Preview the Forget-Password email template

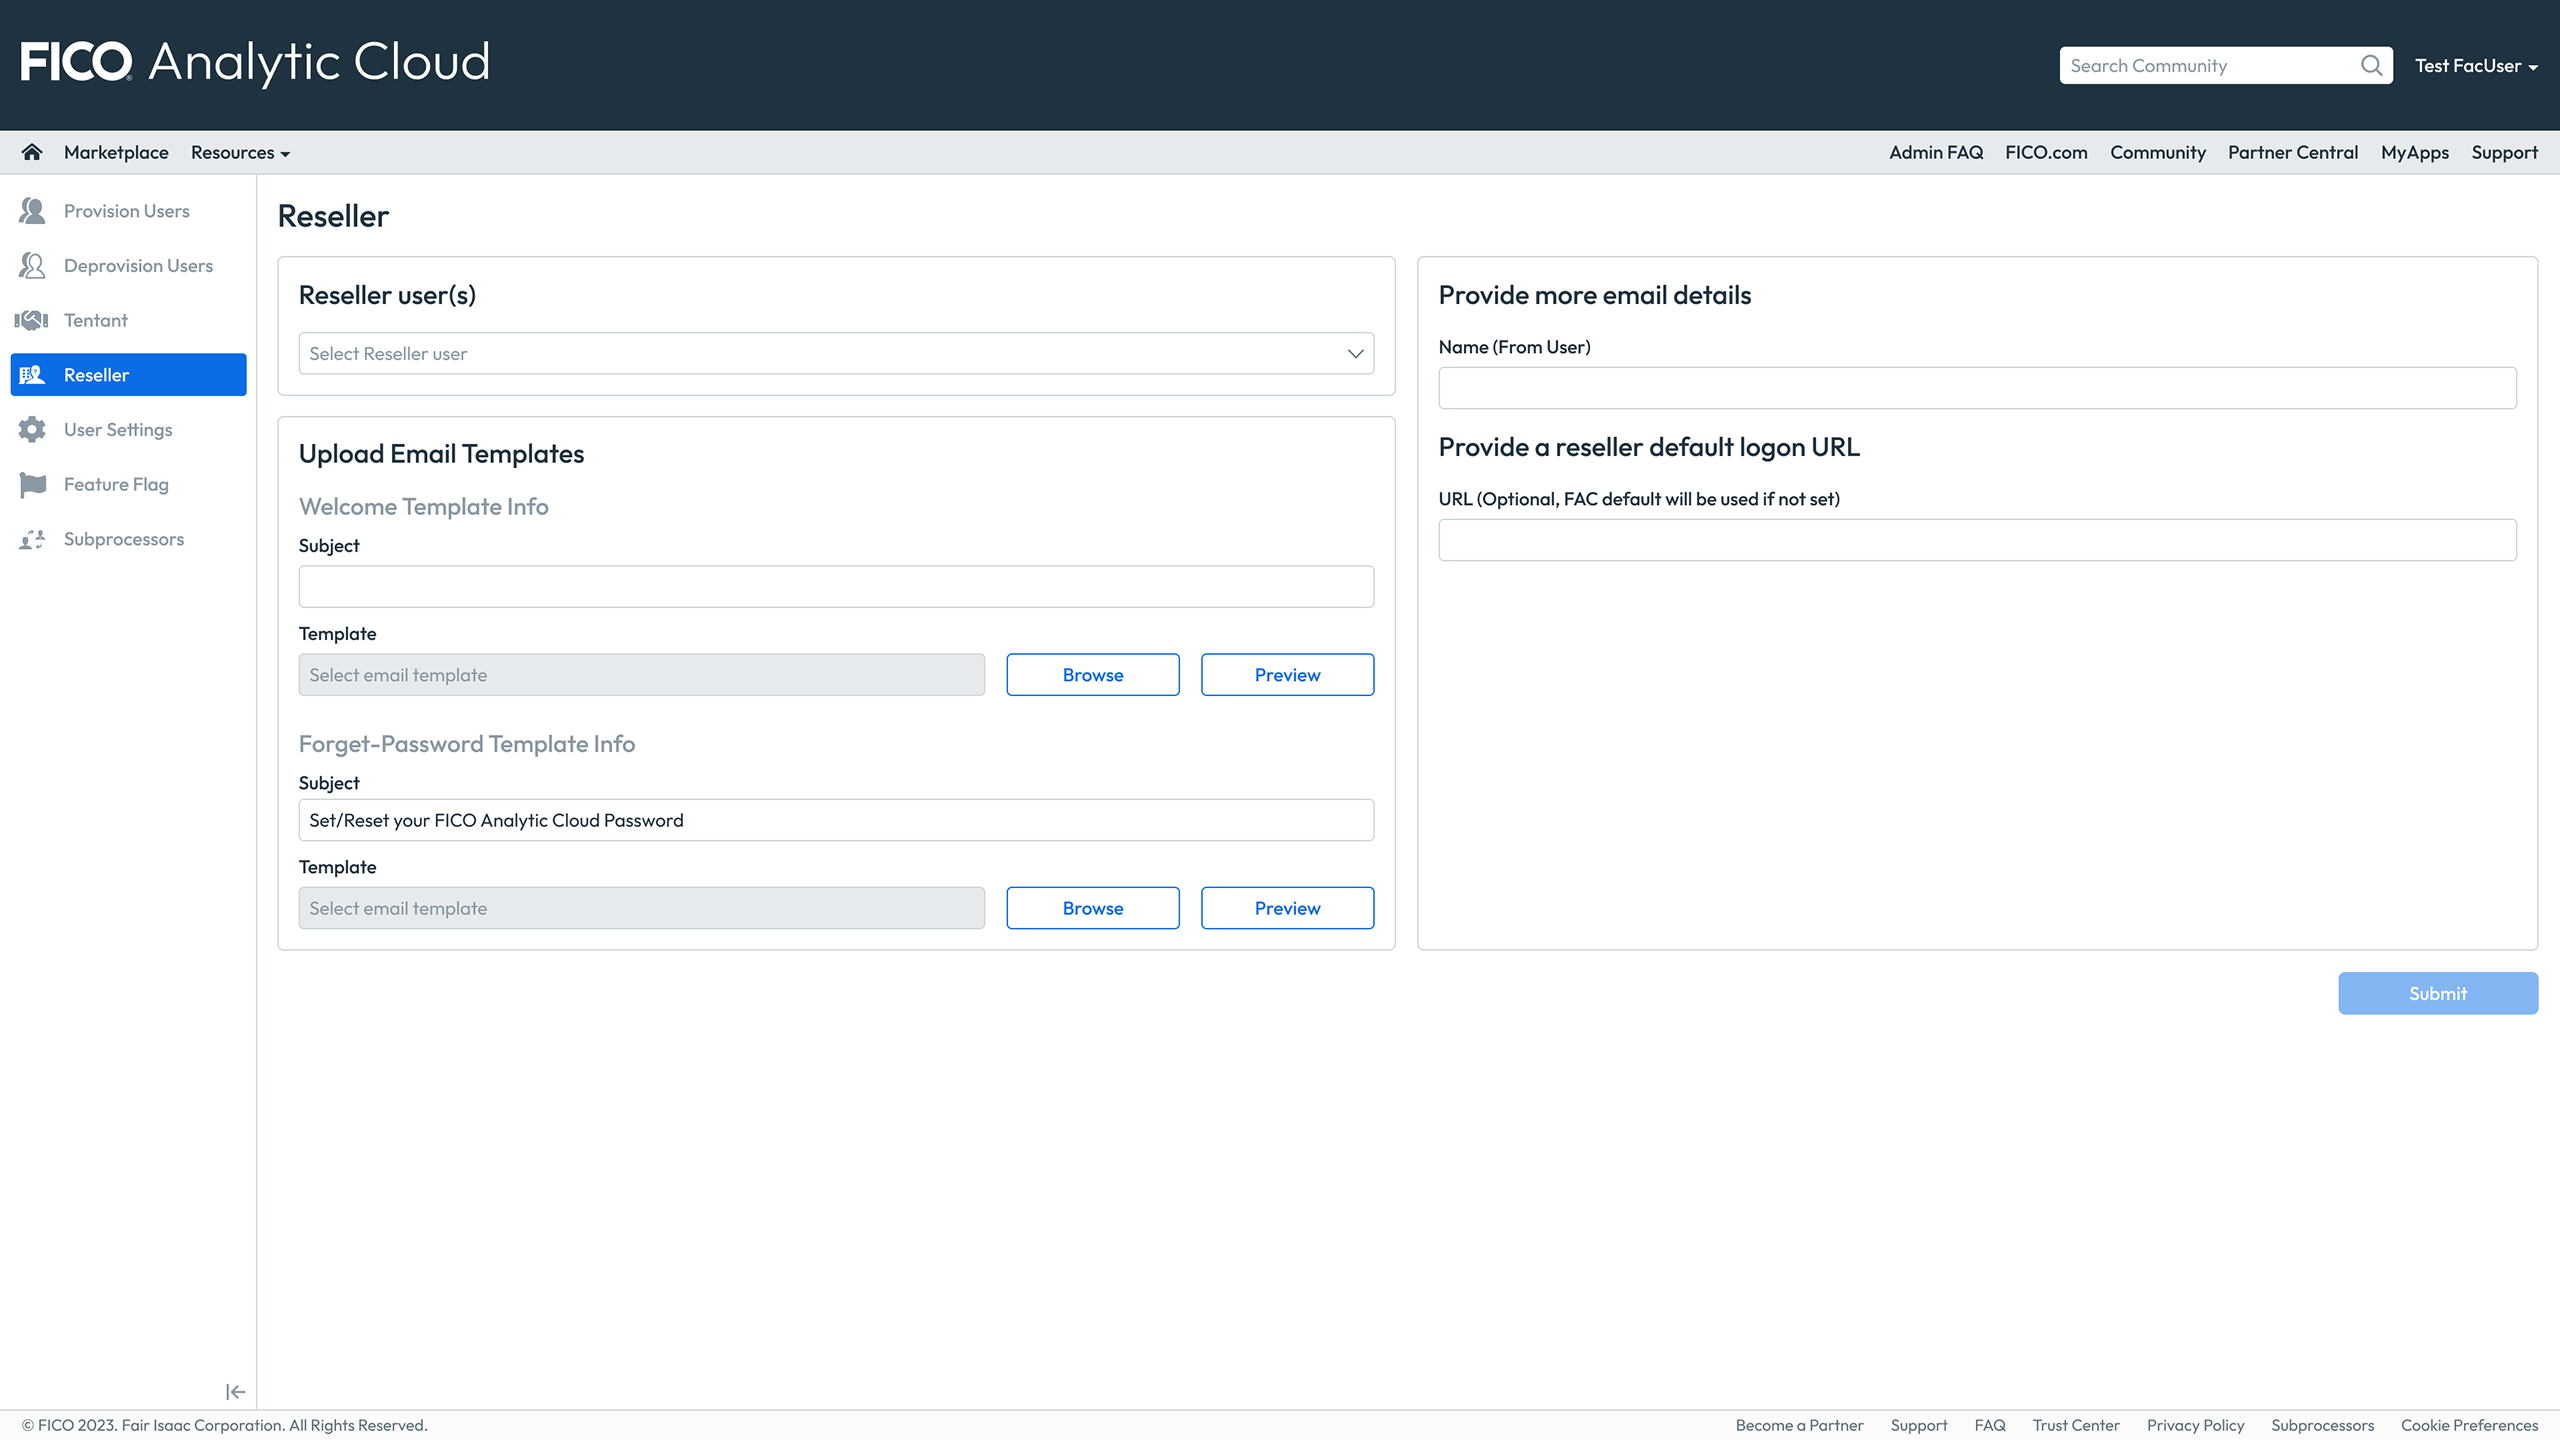pyautogui.click(x=1287, y=908)
